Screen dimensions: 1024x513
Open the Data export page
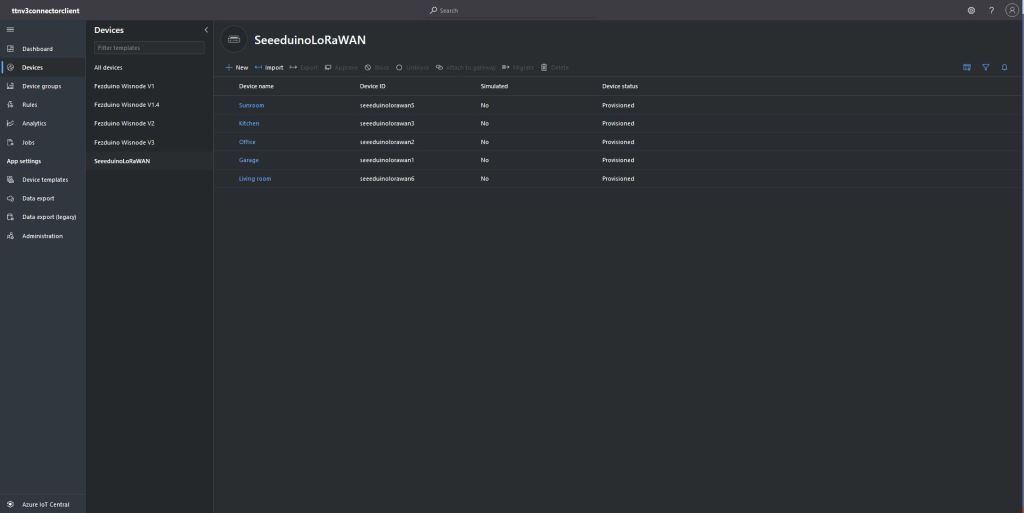(38, 198)
